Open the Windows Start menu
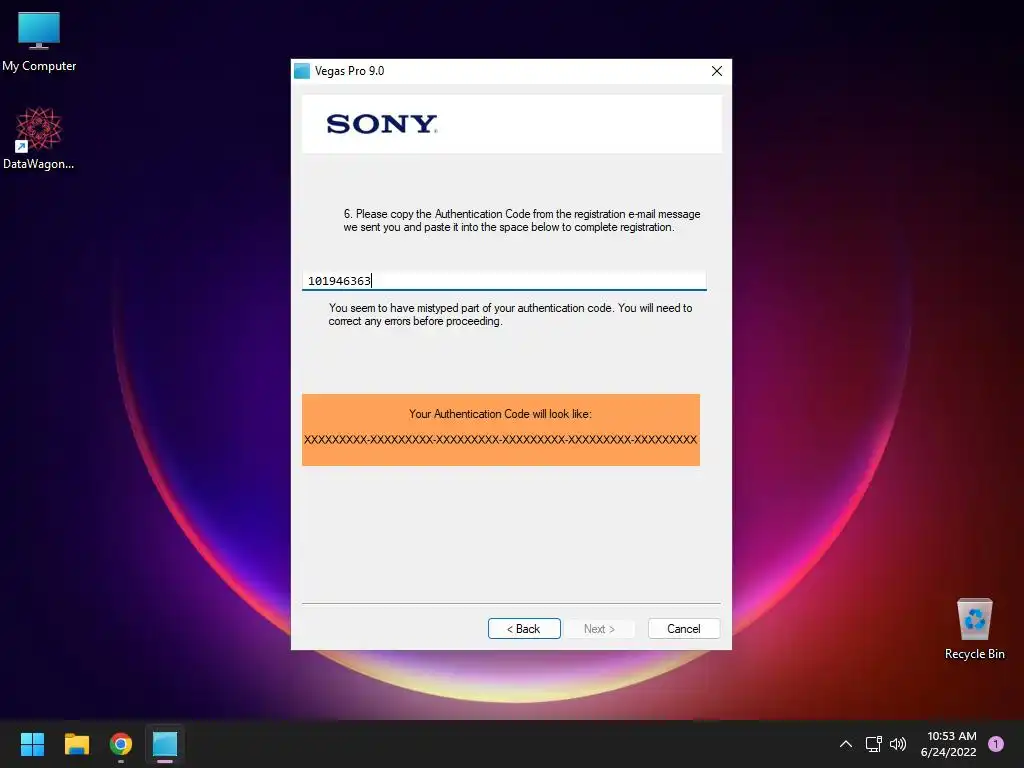1024x768 pixels. coord(32,744)
